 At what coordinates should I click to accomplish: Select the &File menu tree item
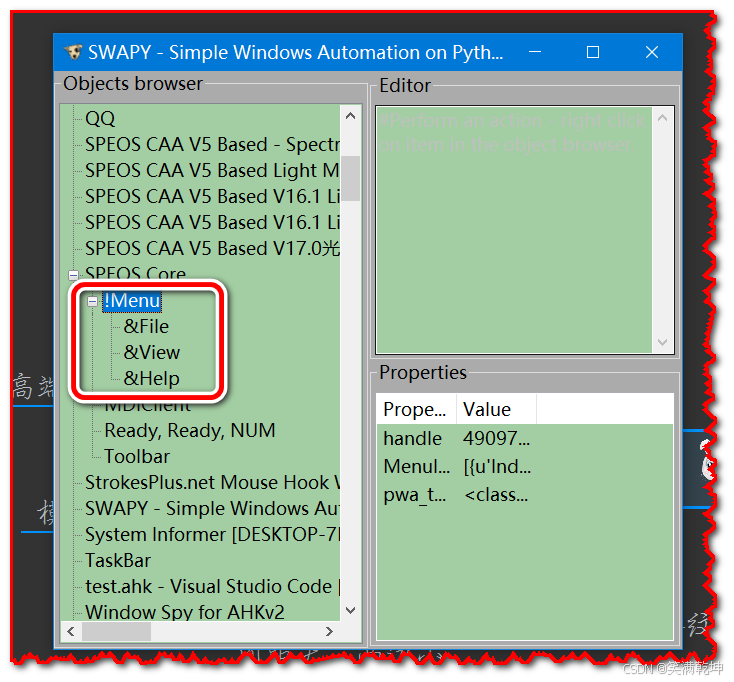pyautogui.click(x=146, y=326)
